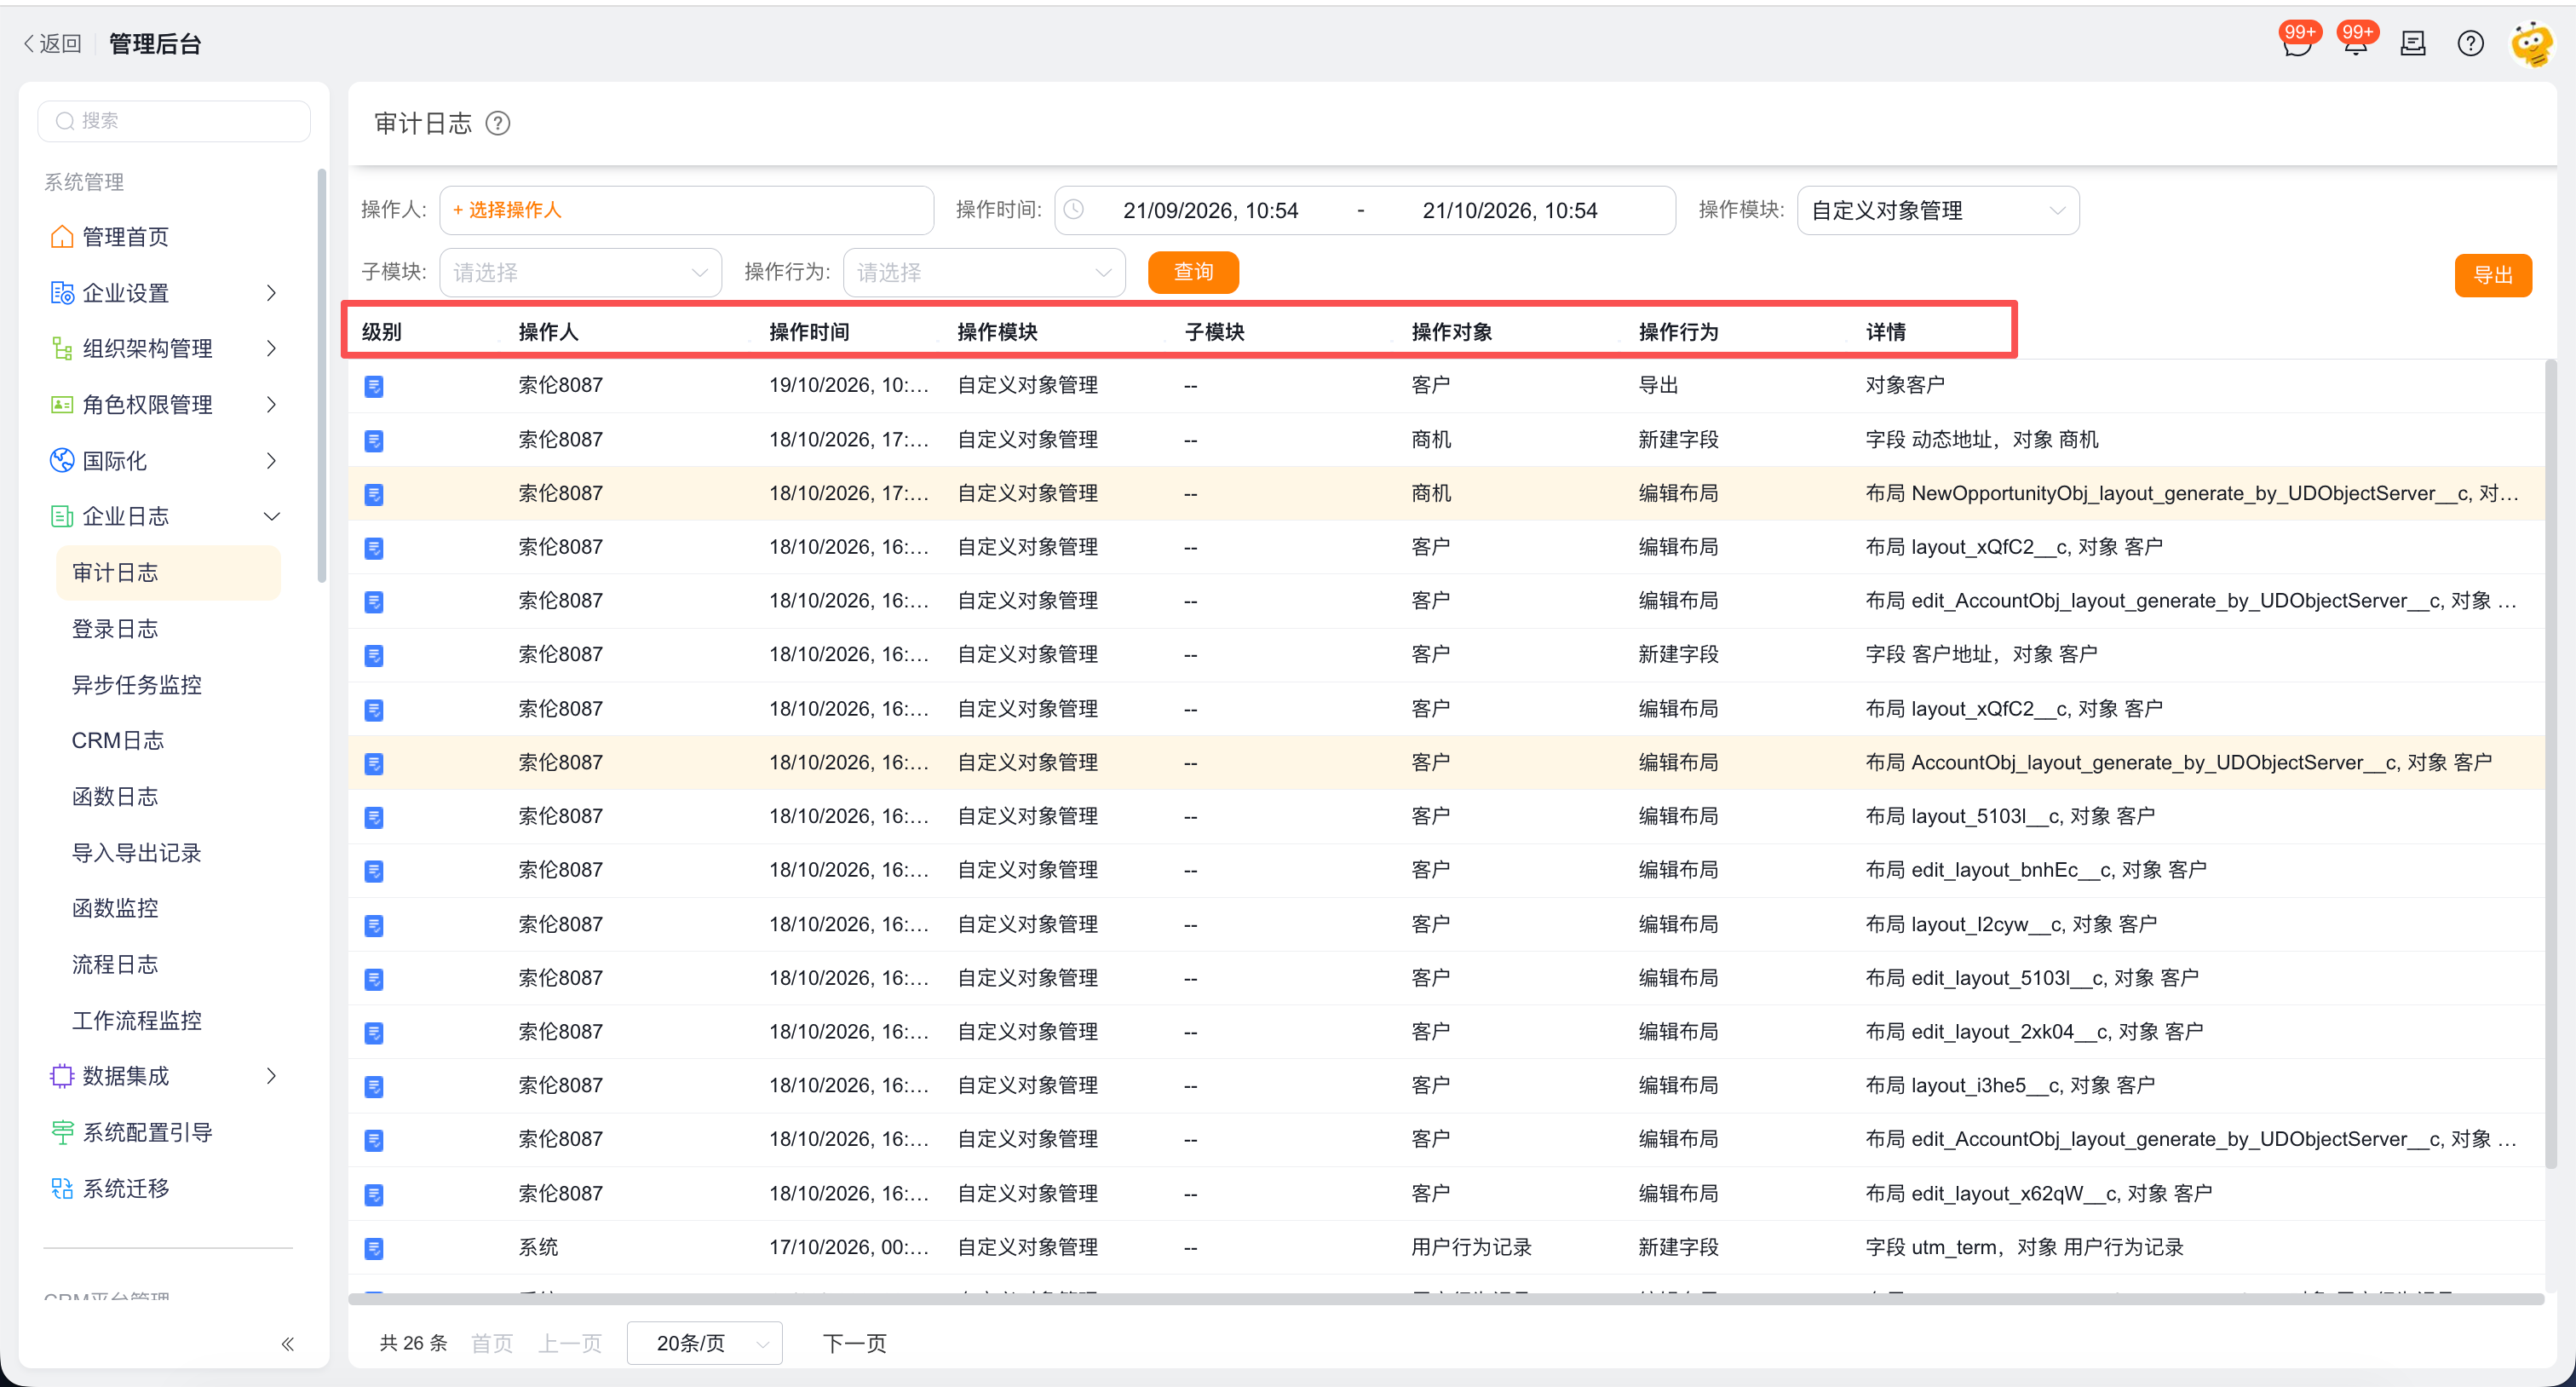The width and height of the screenshot is (2576, 1387).
Task: Open the 操作模块 dropdown
Action: pyautogui.click(x=1937, y=210)
